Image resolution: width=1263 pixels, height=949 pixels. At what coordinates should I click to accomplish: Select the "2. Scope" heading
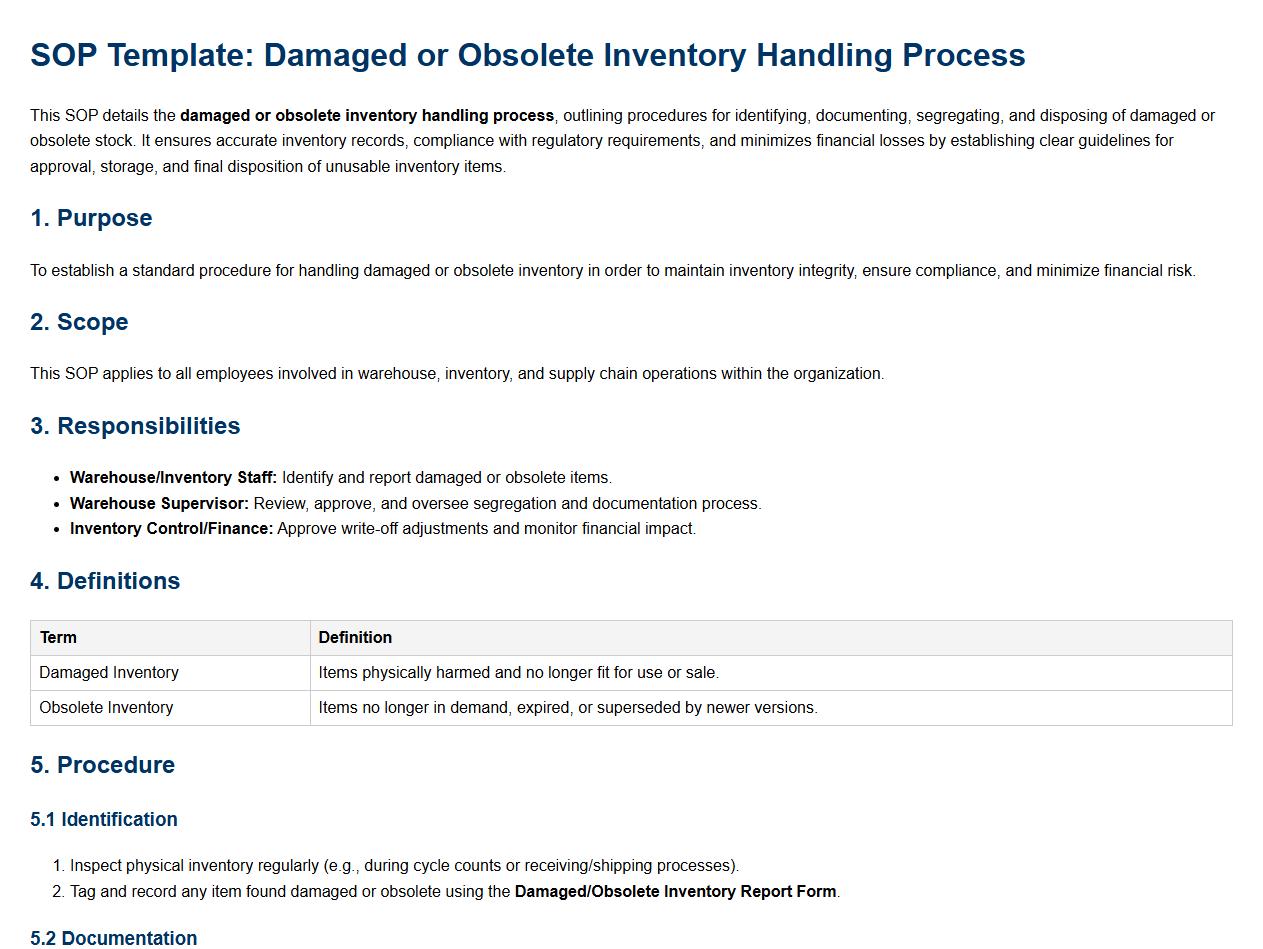[x=79, y=322]
